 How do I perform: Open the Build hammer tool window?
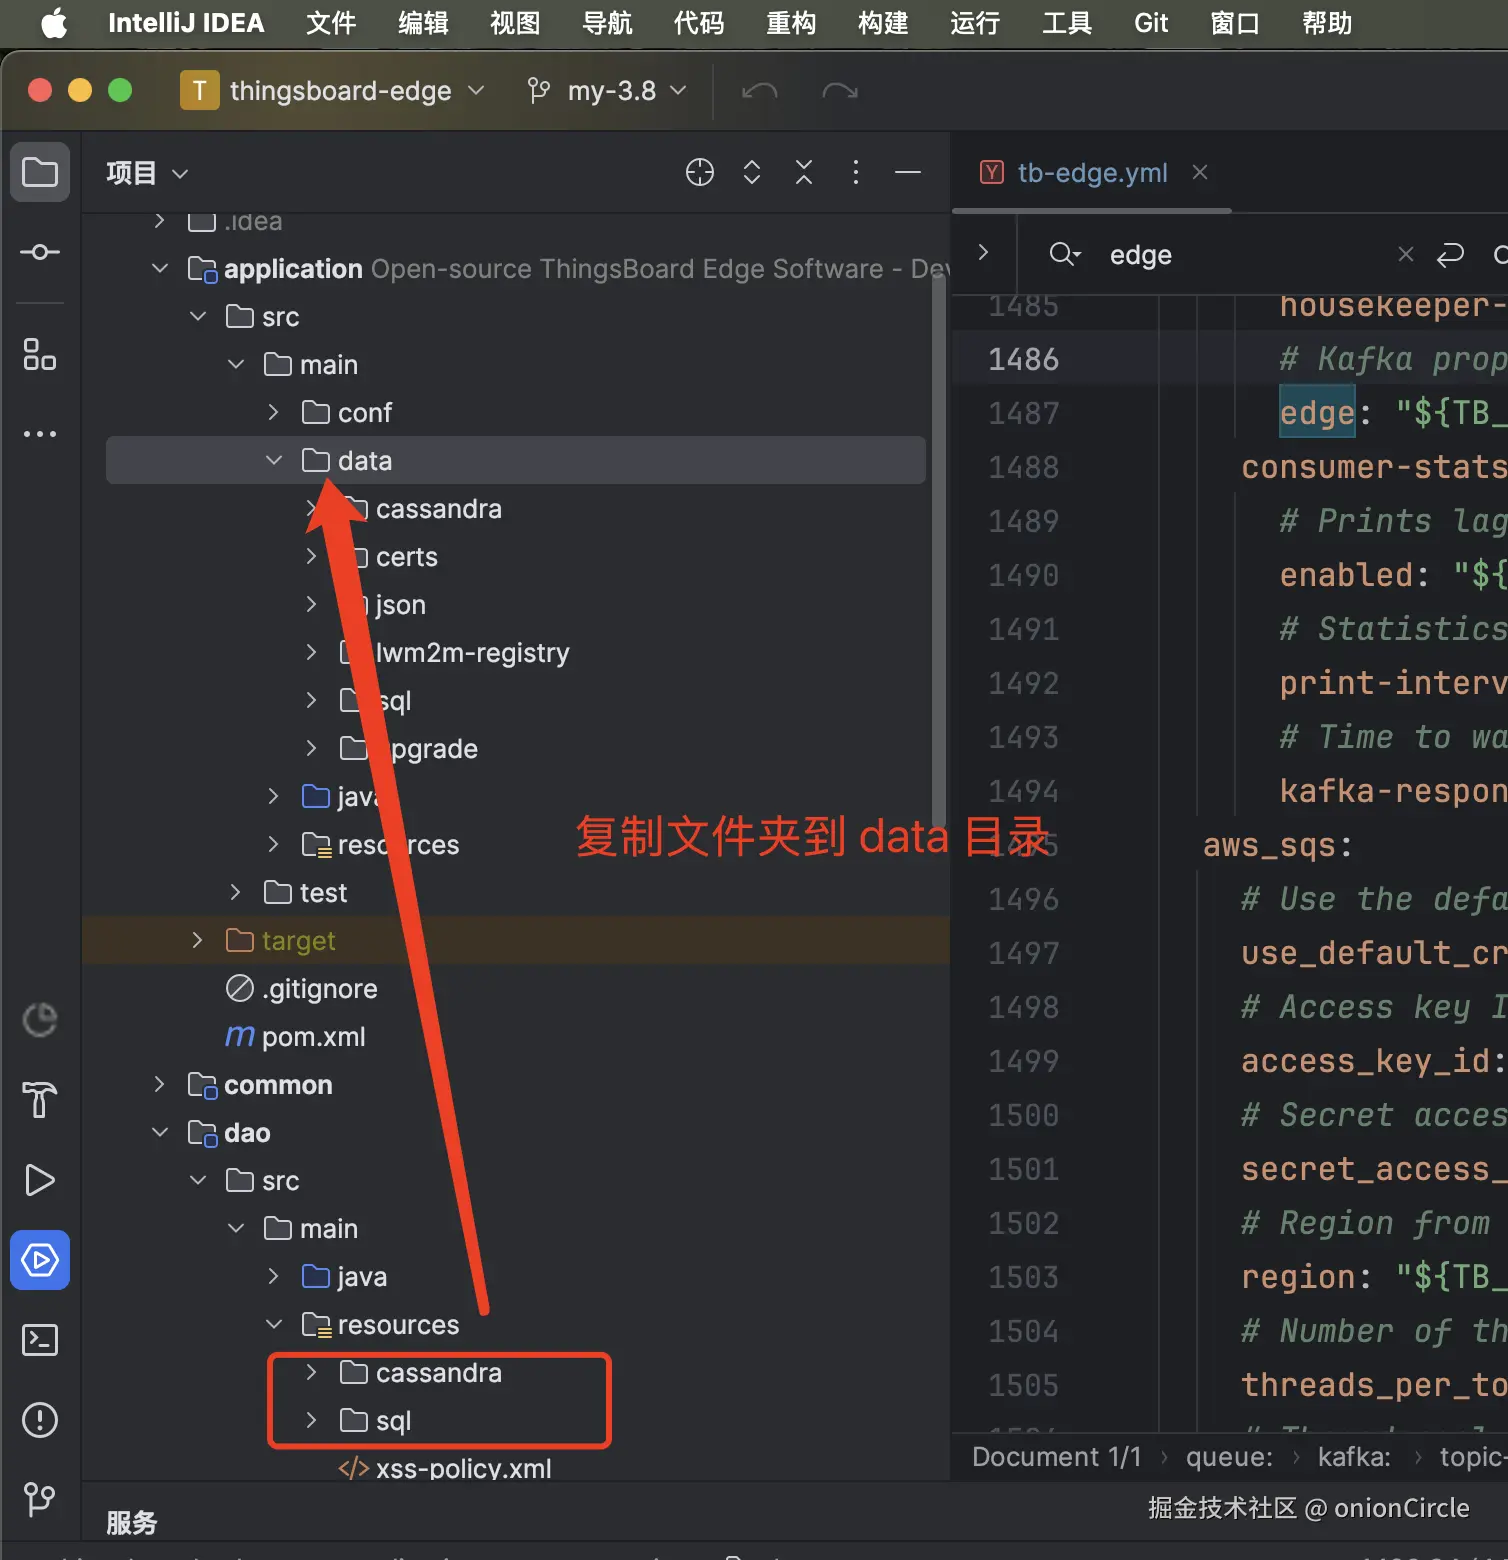40,1100
